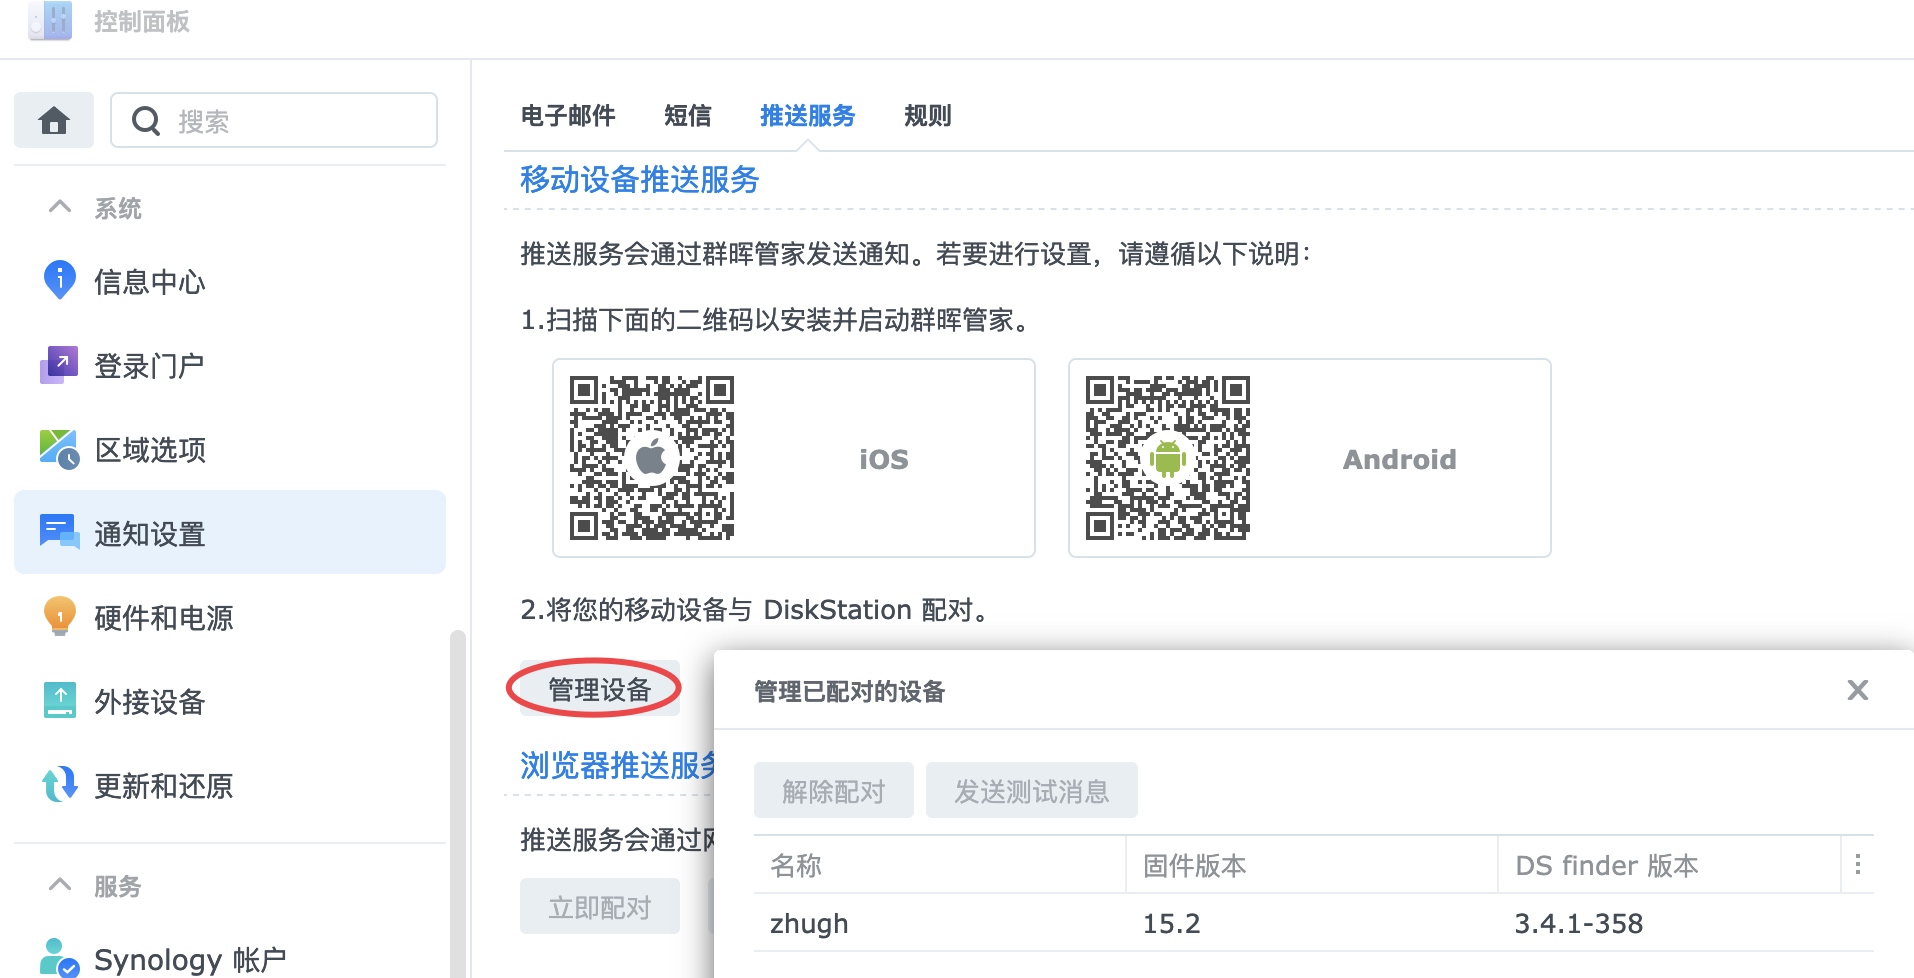Click the sidebar vertical scrollbar
Screen dimensions: 1914x978
[458, 803]
